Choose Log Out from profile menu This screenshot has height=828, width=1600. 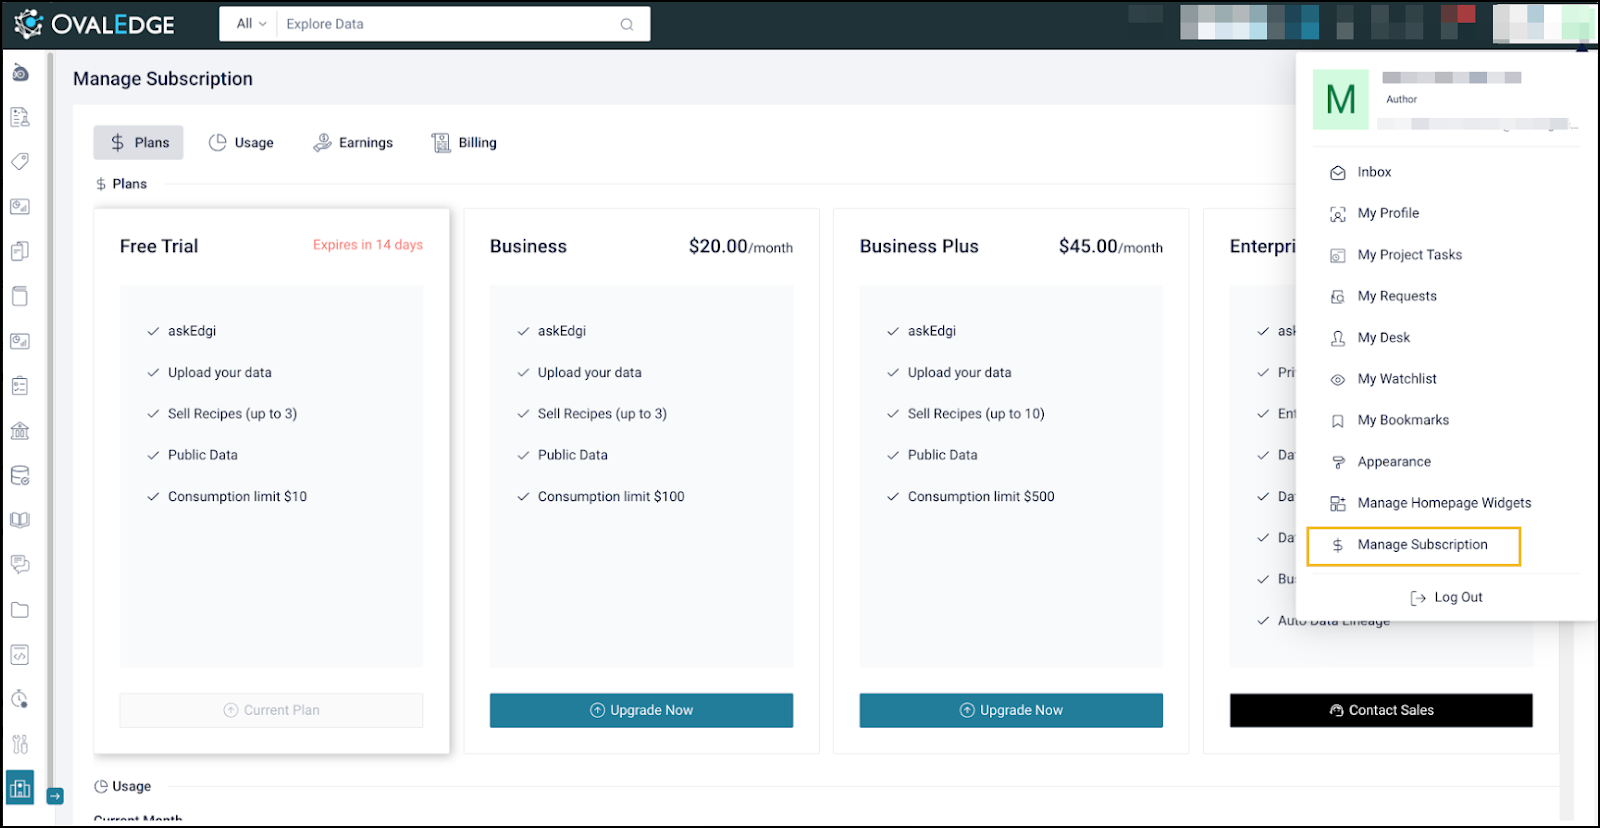click(x=1446, y=597)
